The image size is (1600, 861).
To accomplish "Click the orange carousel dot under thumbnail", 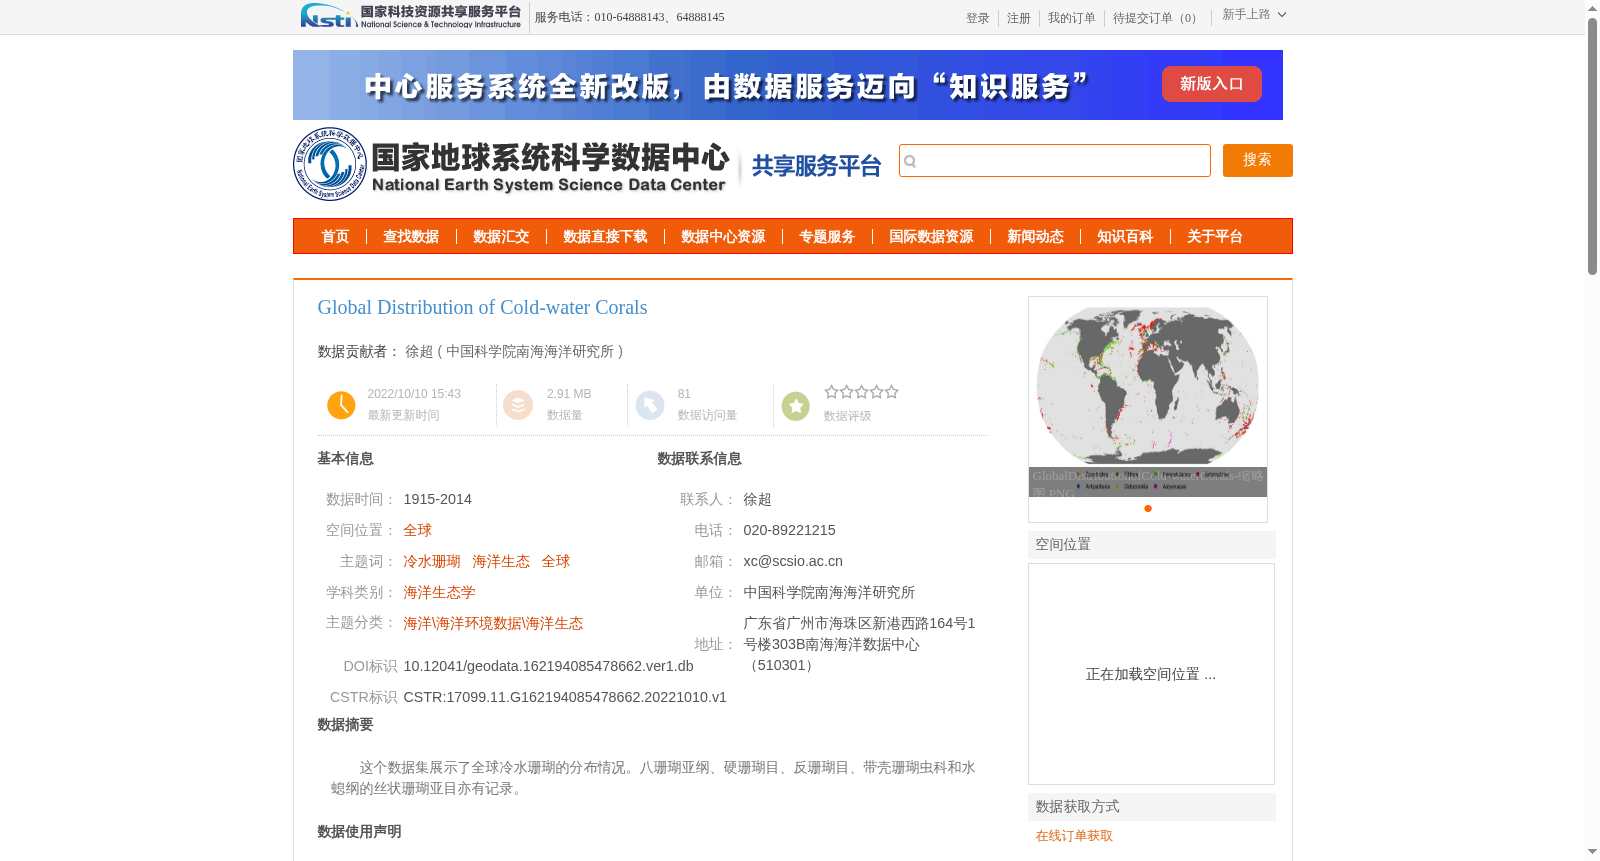I will coord(1148,508).
